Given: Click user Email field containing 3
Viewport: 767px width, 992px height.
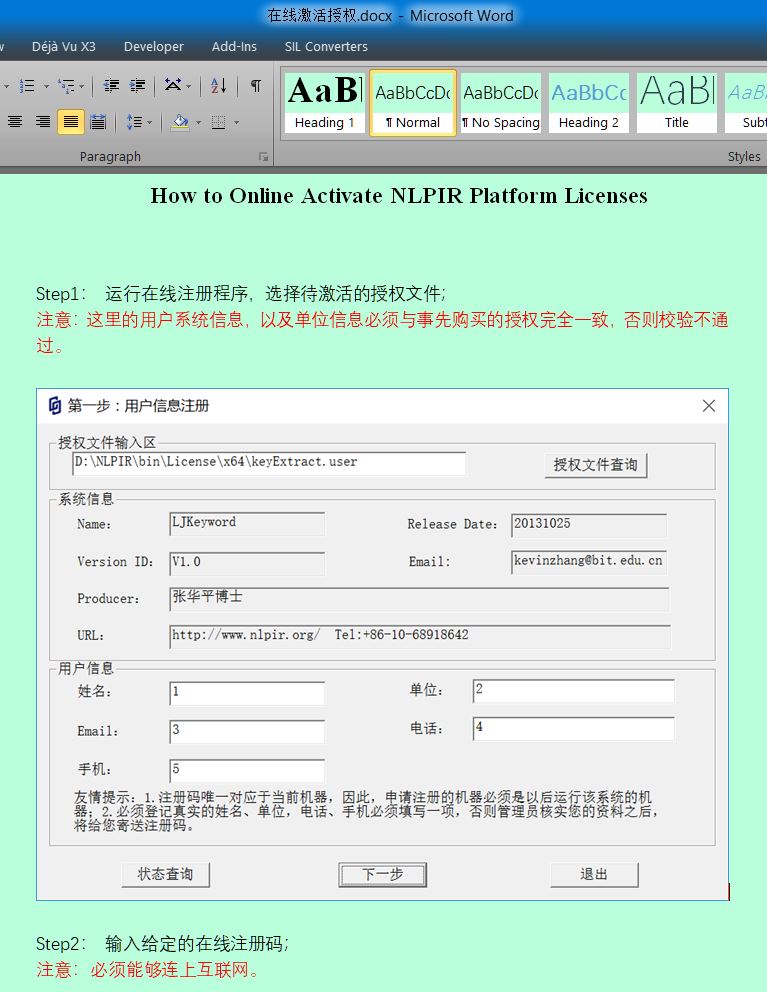Looking at the screenshot, I should tap(247, 731).
